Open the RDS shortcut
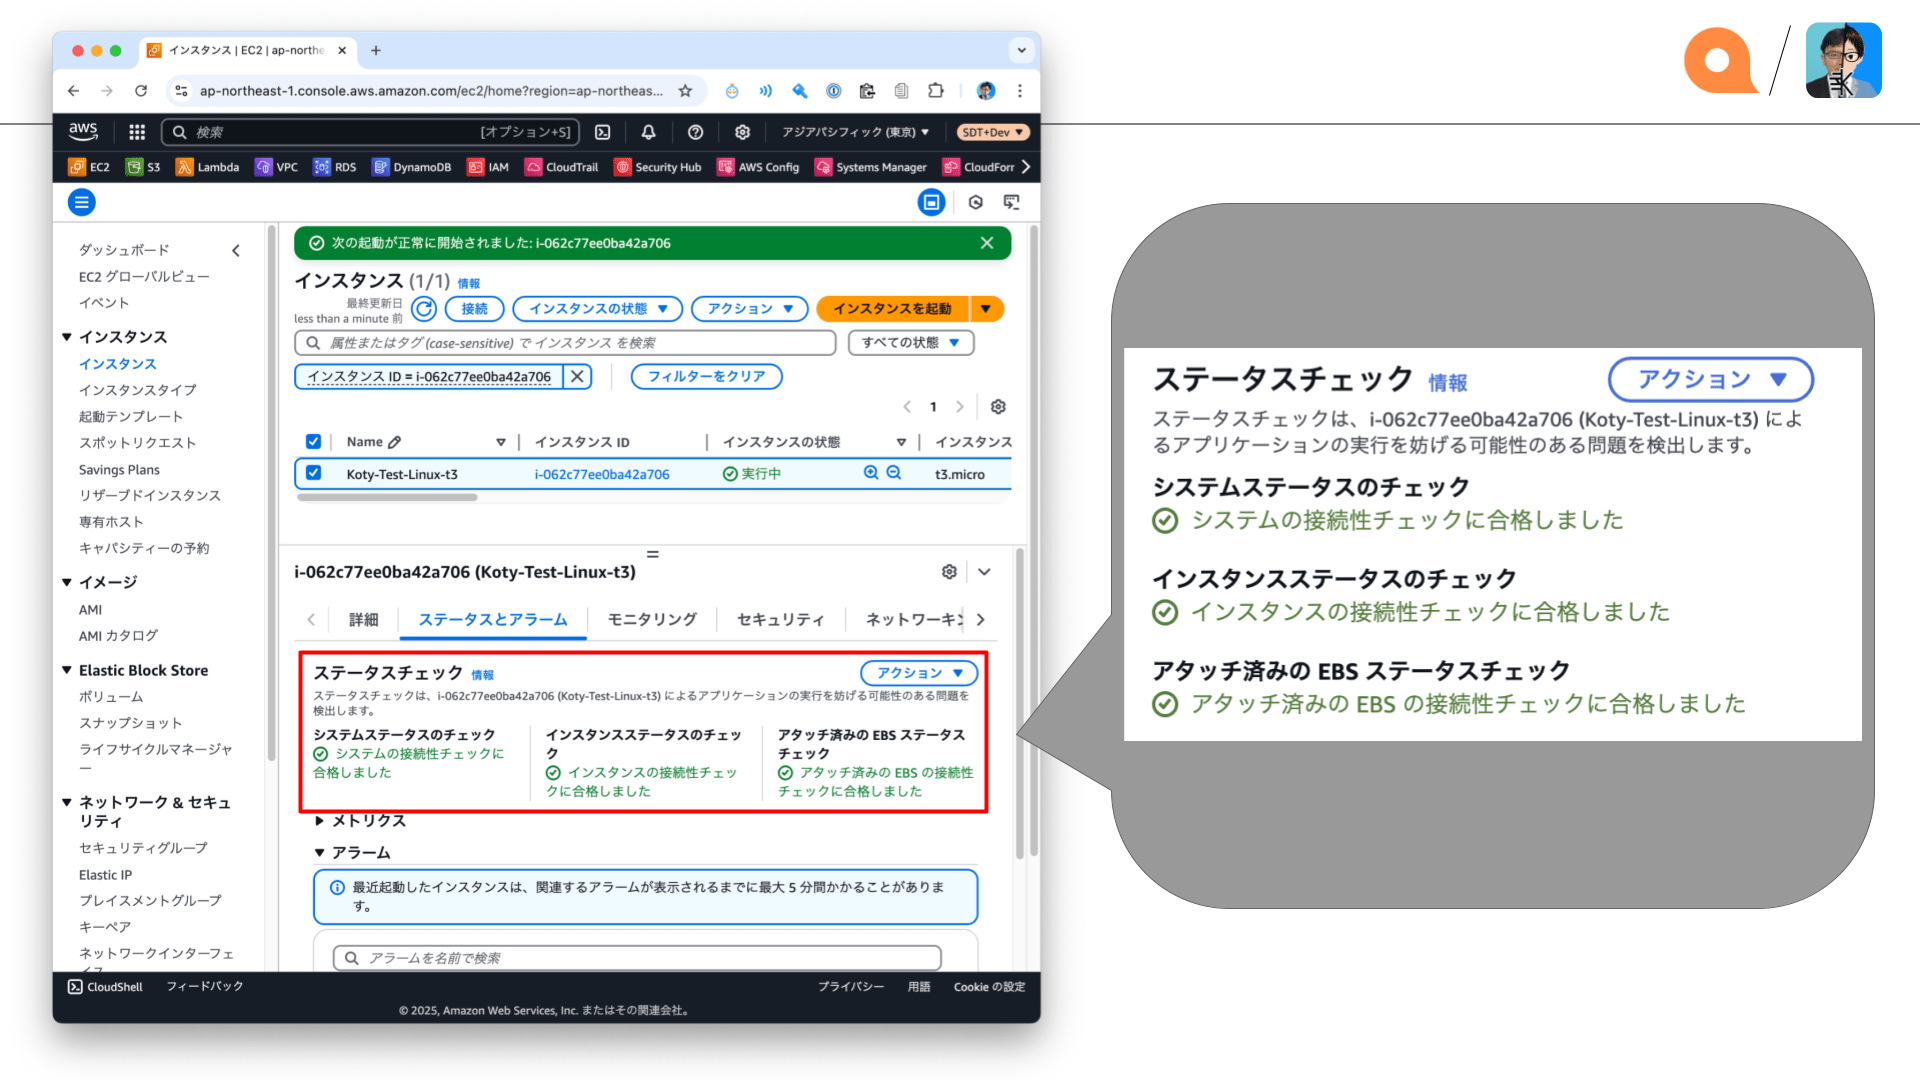 tap(335, 167)
